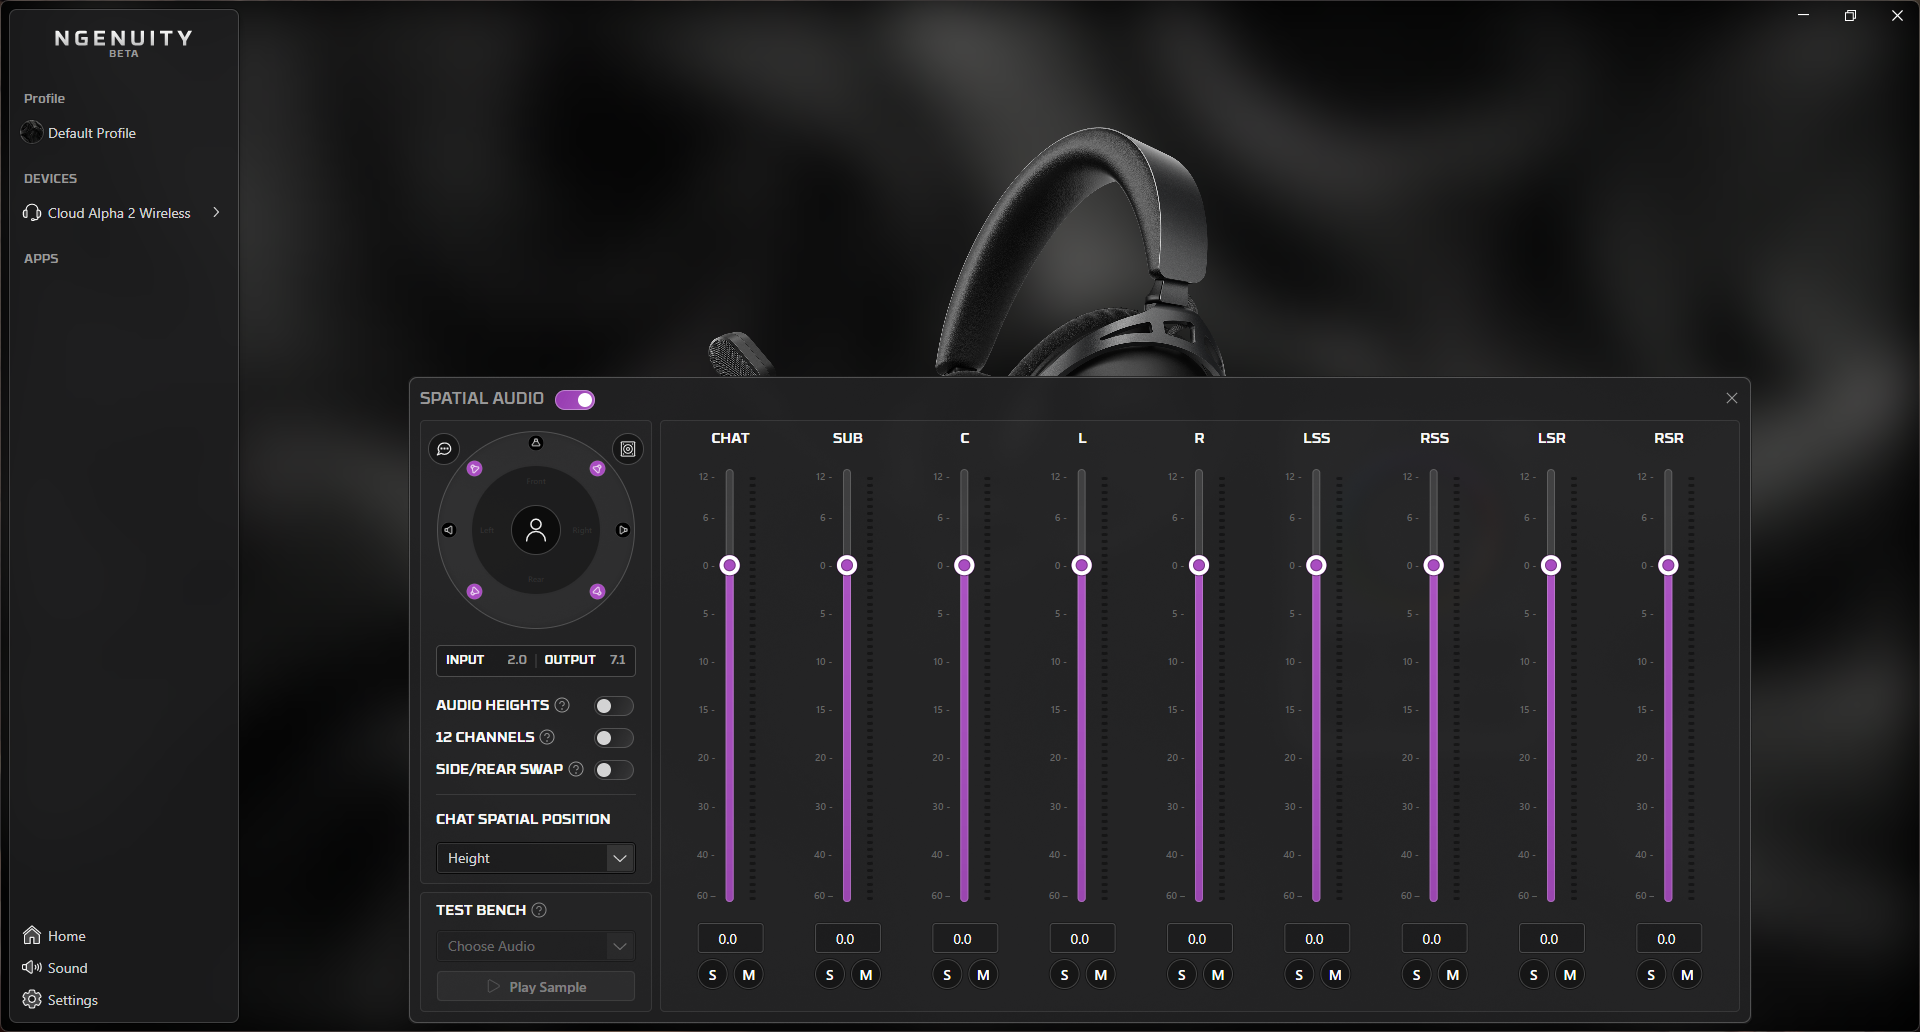The width and height of the screenshot is (1920, 1032).
Task: Click the Play Sample button
Action: point(535,986)
